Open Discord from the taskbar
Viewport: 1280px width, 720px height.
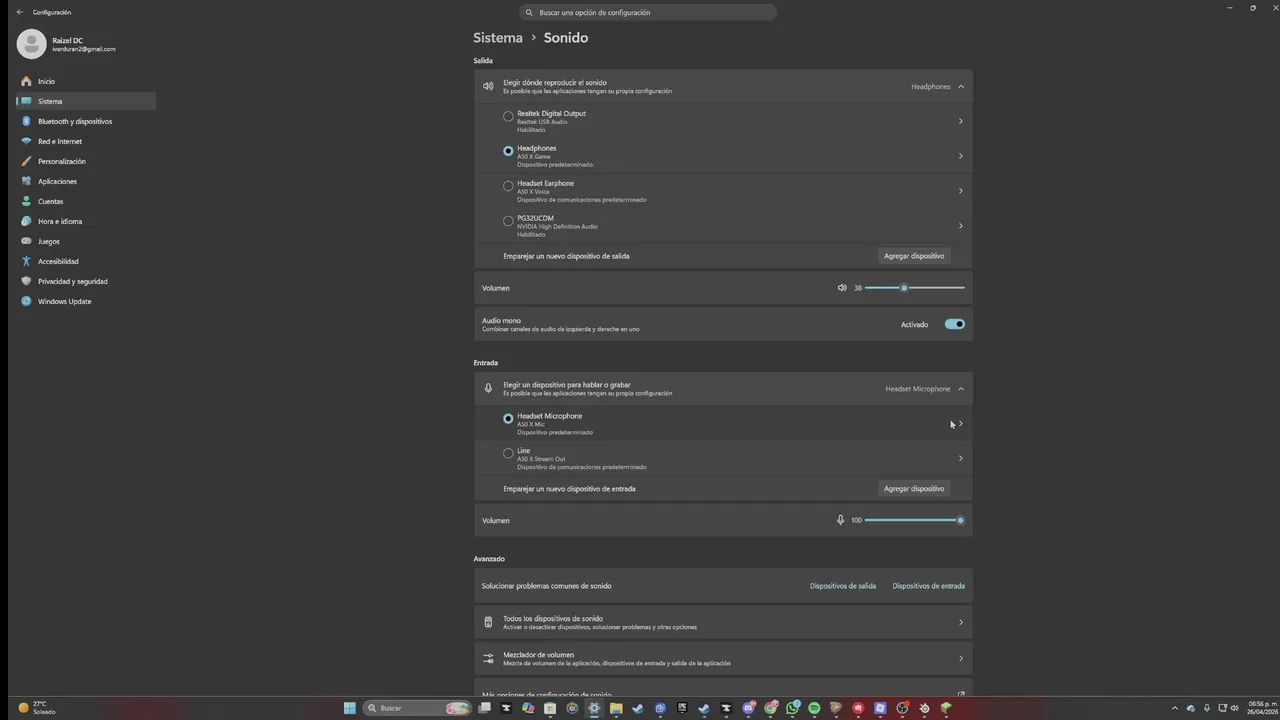tap(749, 708)
